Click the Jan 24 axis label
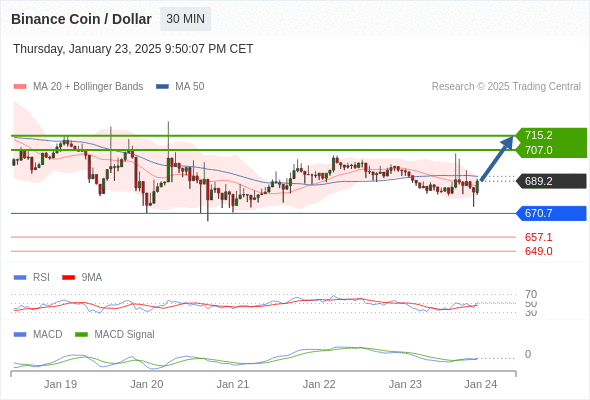590x400 pixels. click(x=481, y=384)
